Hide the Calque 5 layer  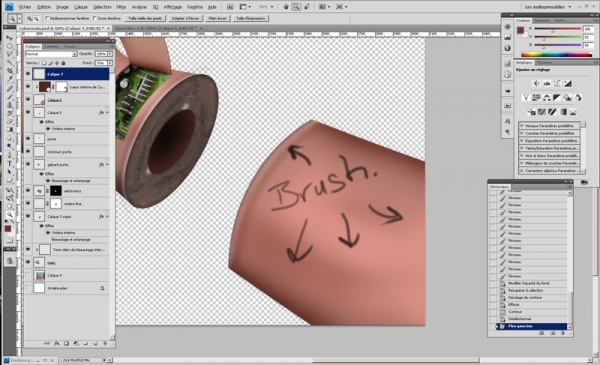tap(28, 112)
